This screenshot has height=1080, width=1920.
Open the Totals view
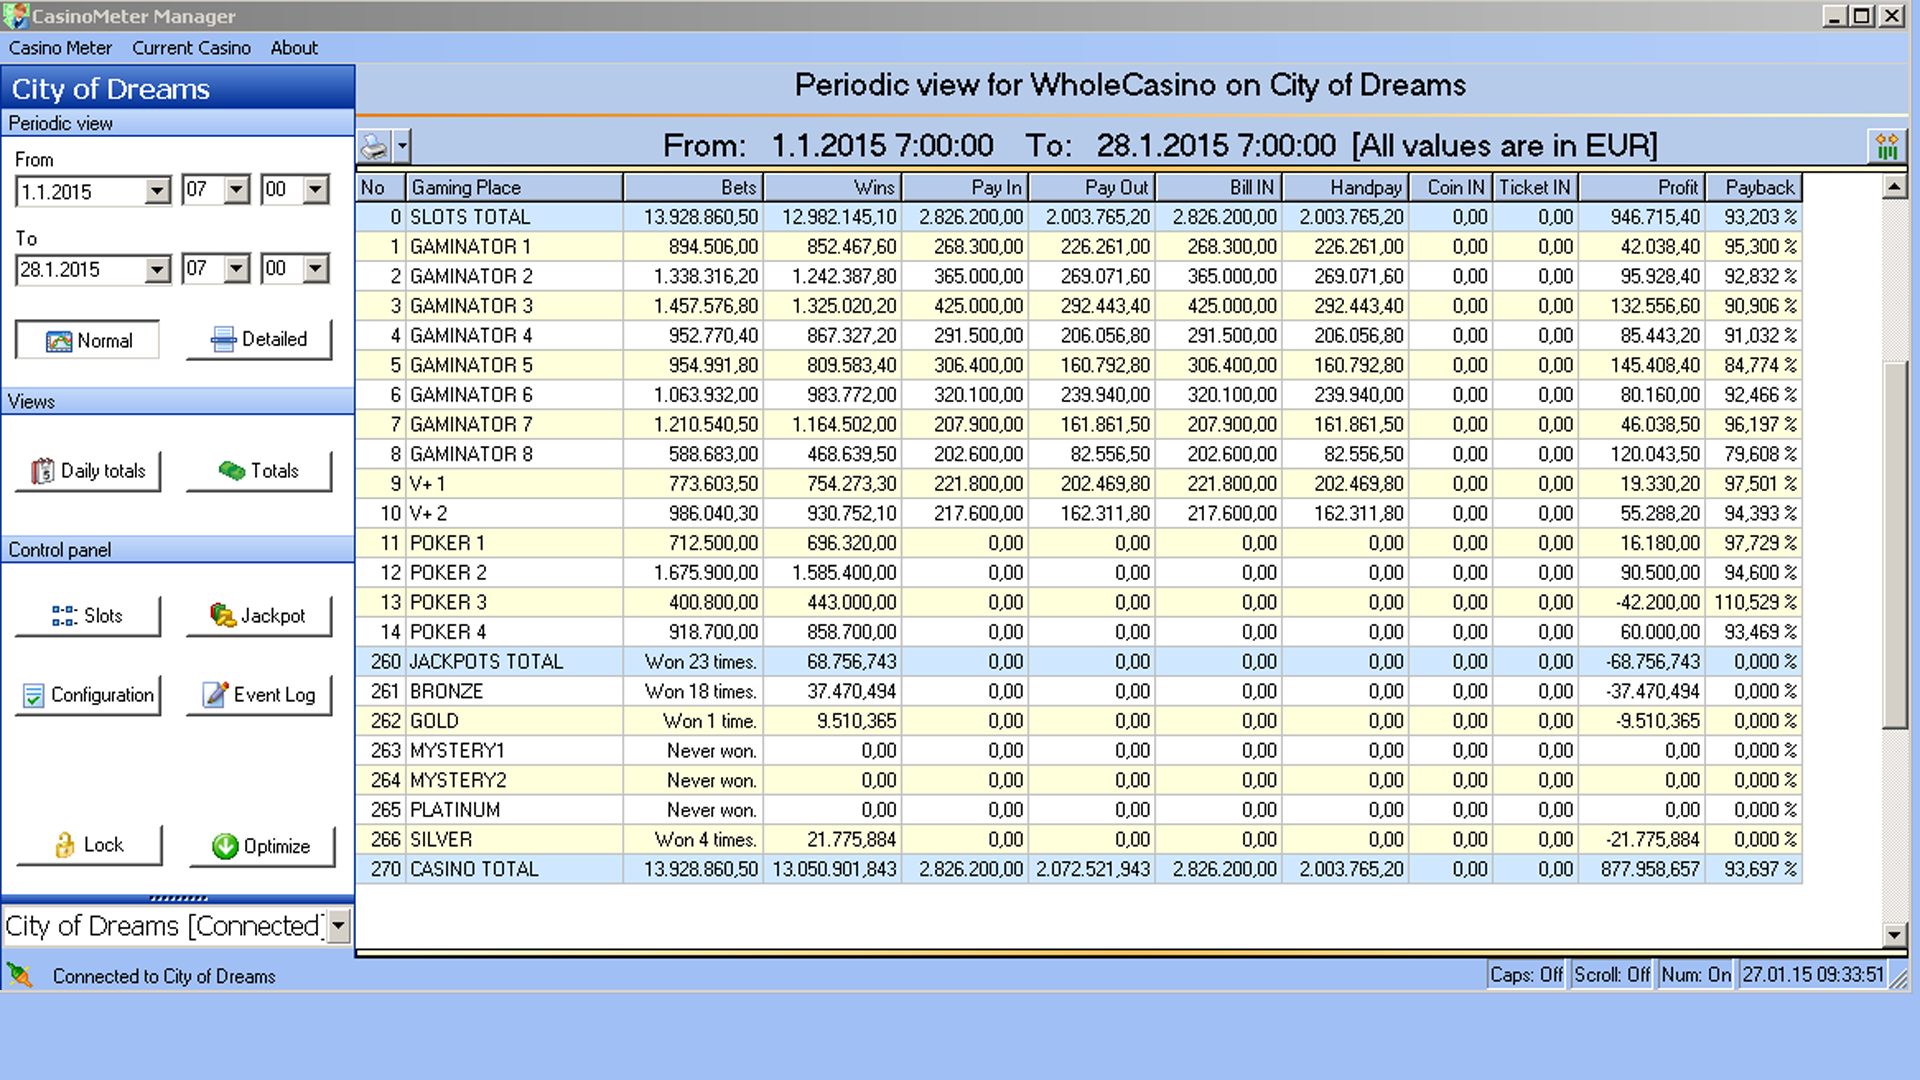tap(259, 471)
